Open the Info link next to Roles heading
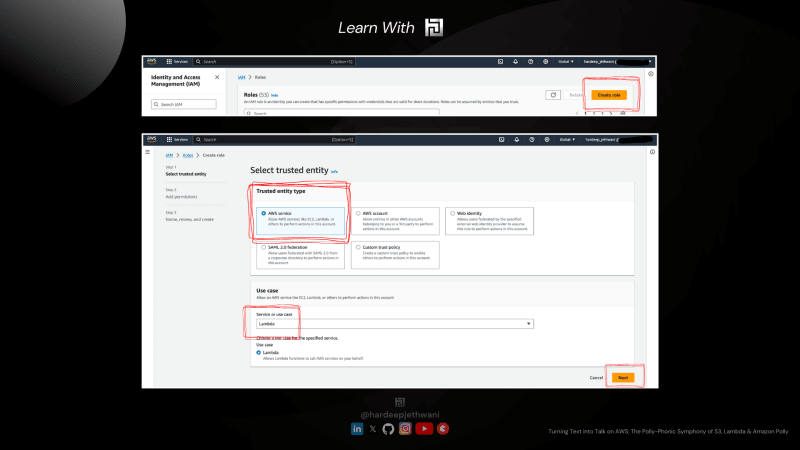 click(x=274, y=95)
